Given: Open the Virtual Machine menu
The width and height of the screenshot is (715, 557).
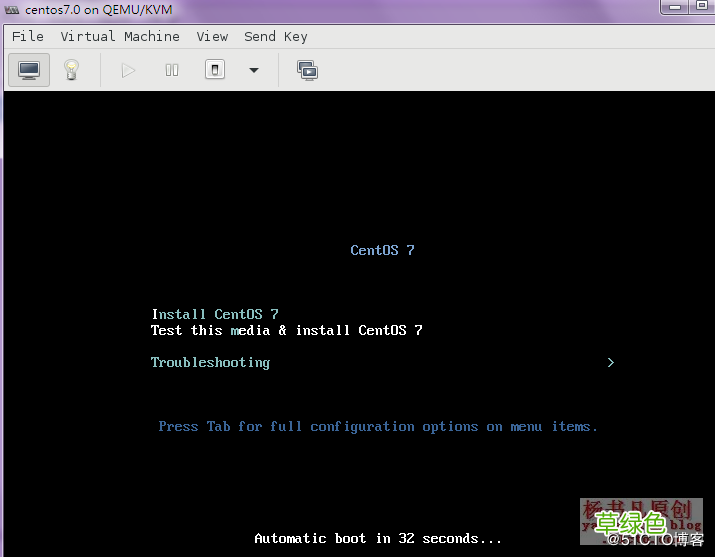Looking at the screenshot, I should 120,36.
